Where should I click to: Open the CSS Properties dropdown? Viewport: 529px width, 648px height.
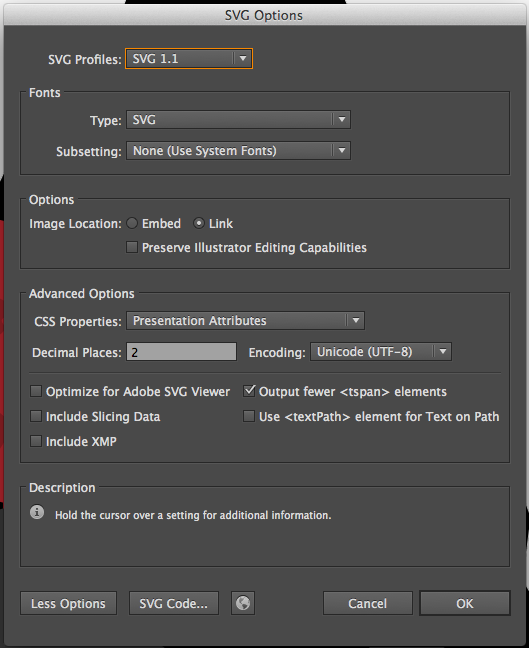click(245, 320)
